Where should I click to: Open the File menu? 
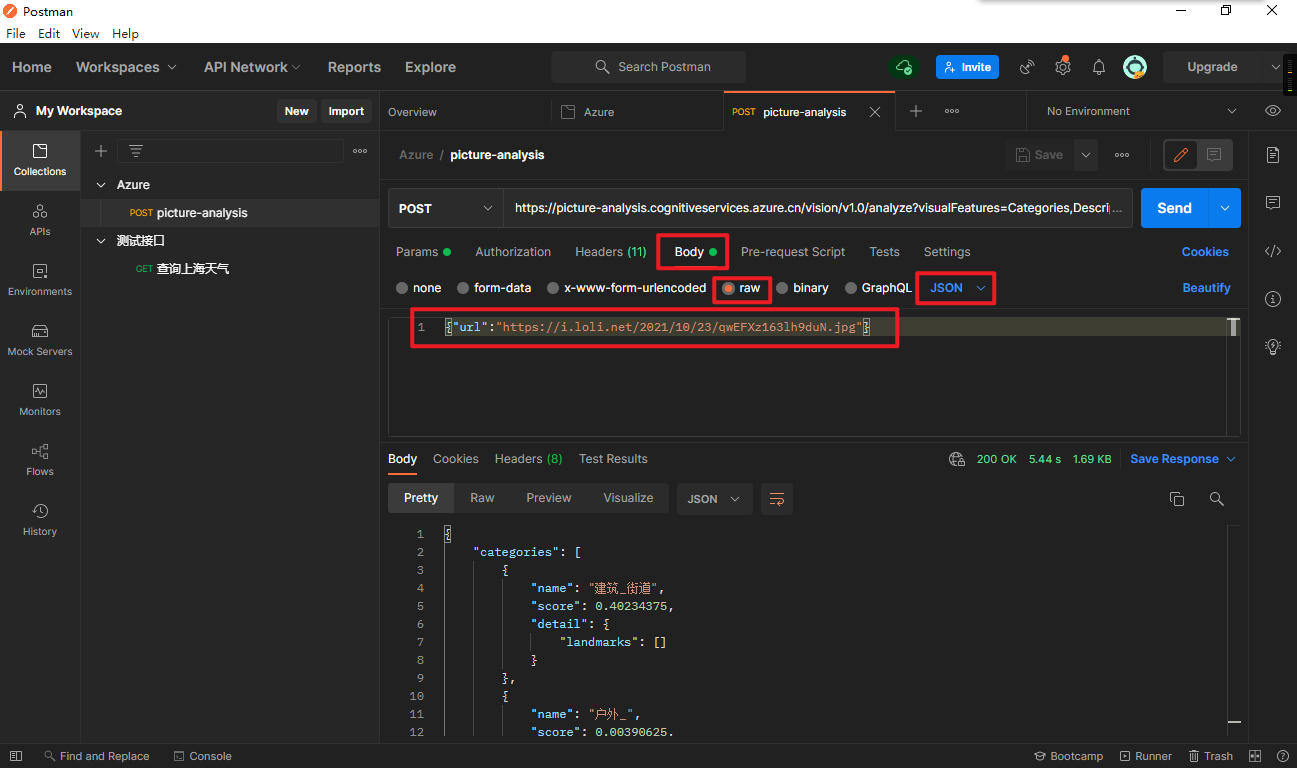point(16,33)
